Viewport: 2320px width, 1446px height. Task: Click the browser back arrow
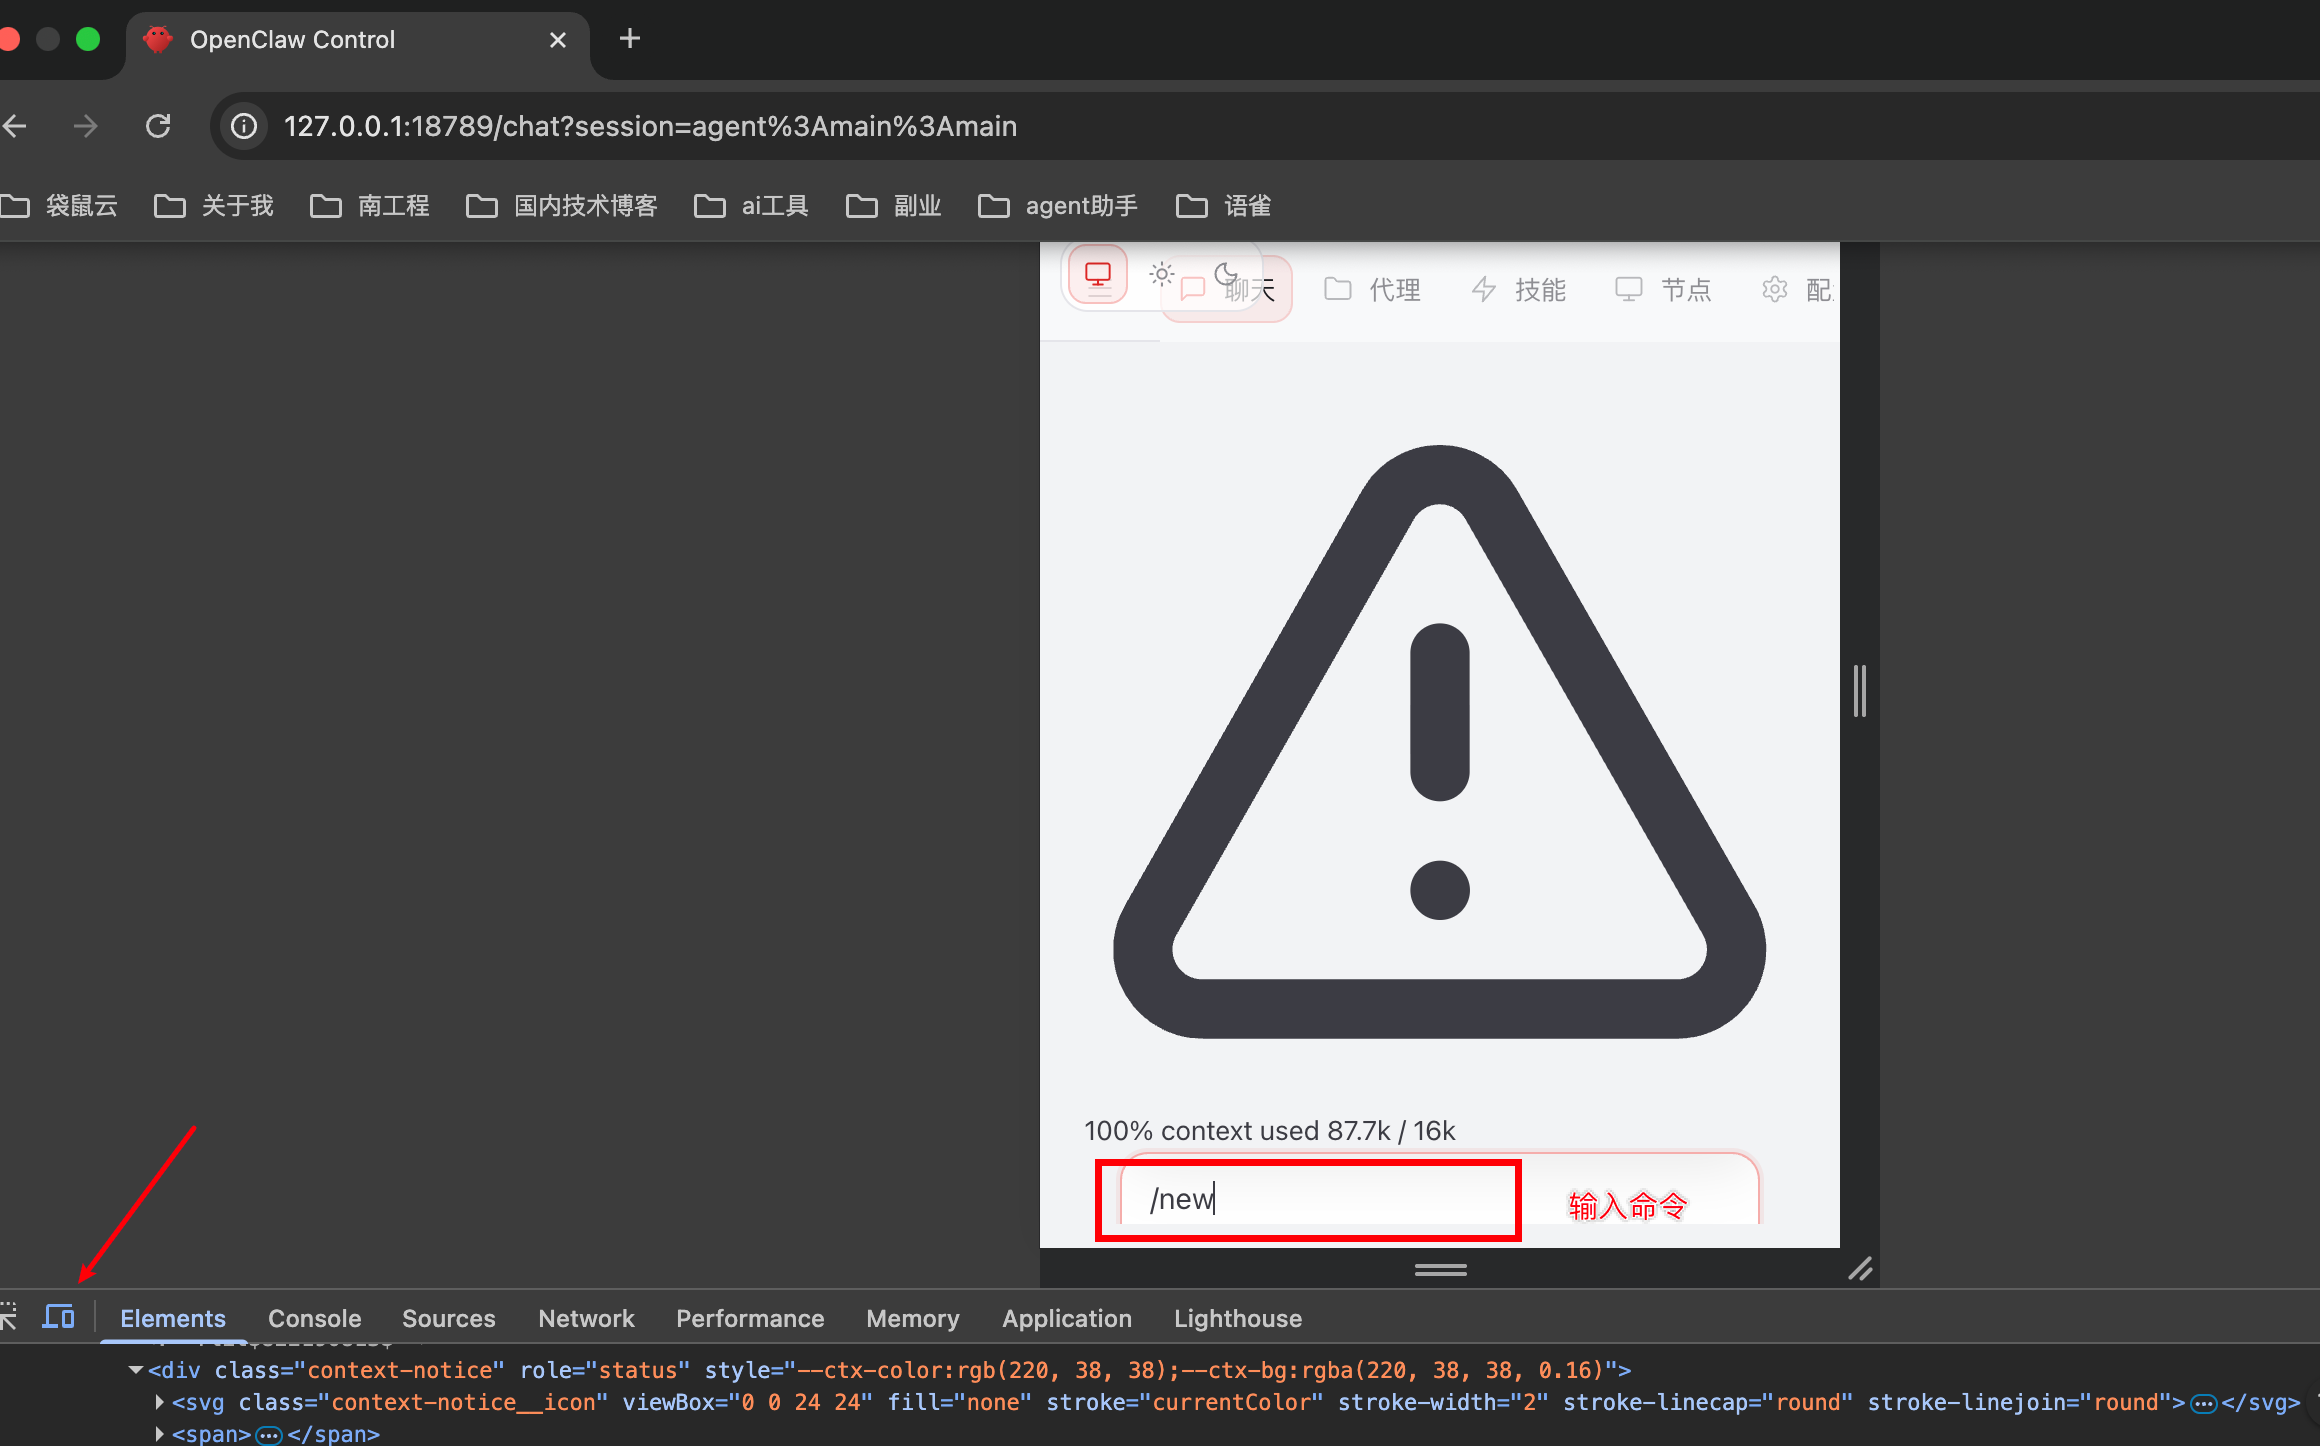[x=15, y=126]
